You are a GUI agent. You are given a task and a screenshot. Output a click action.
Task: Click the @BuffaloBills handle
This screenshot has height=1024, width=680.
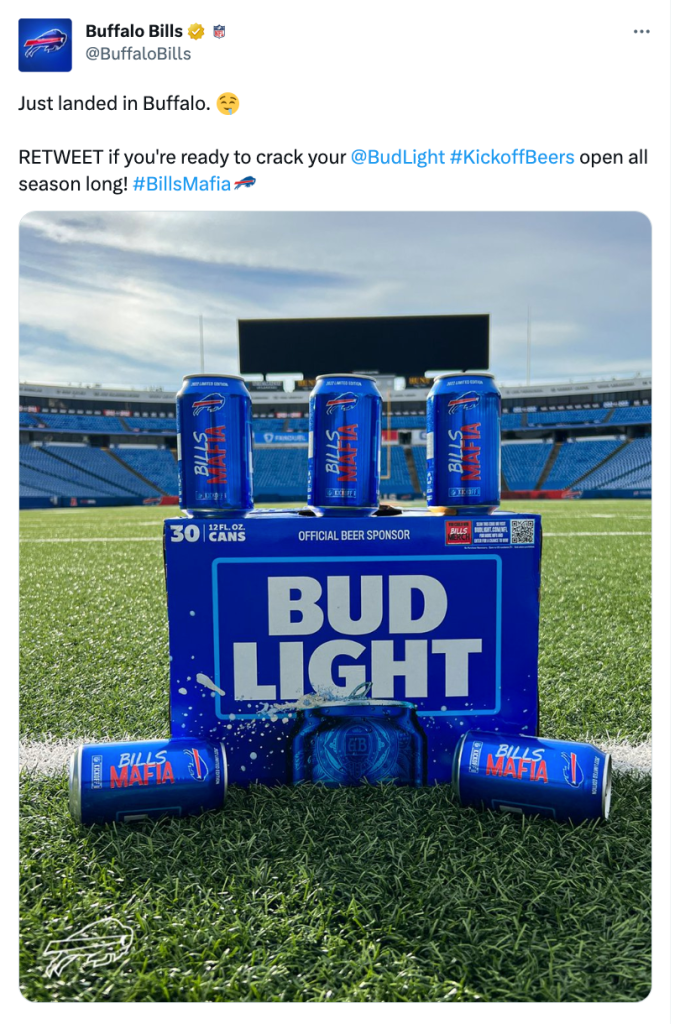[138, 54]
